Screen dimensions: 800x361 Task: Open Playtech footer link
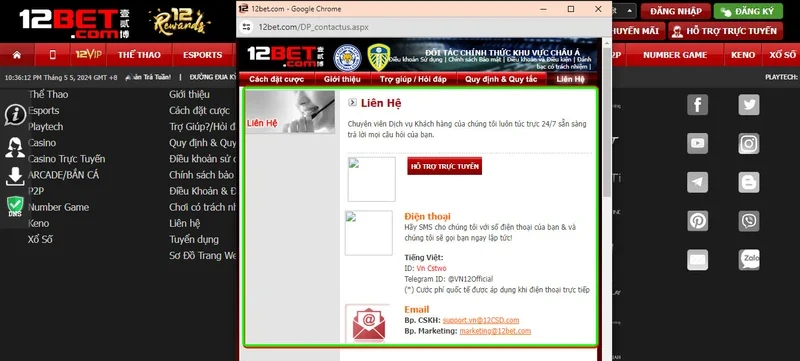tap(45, 126)
